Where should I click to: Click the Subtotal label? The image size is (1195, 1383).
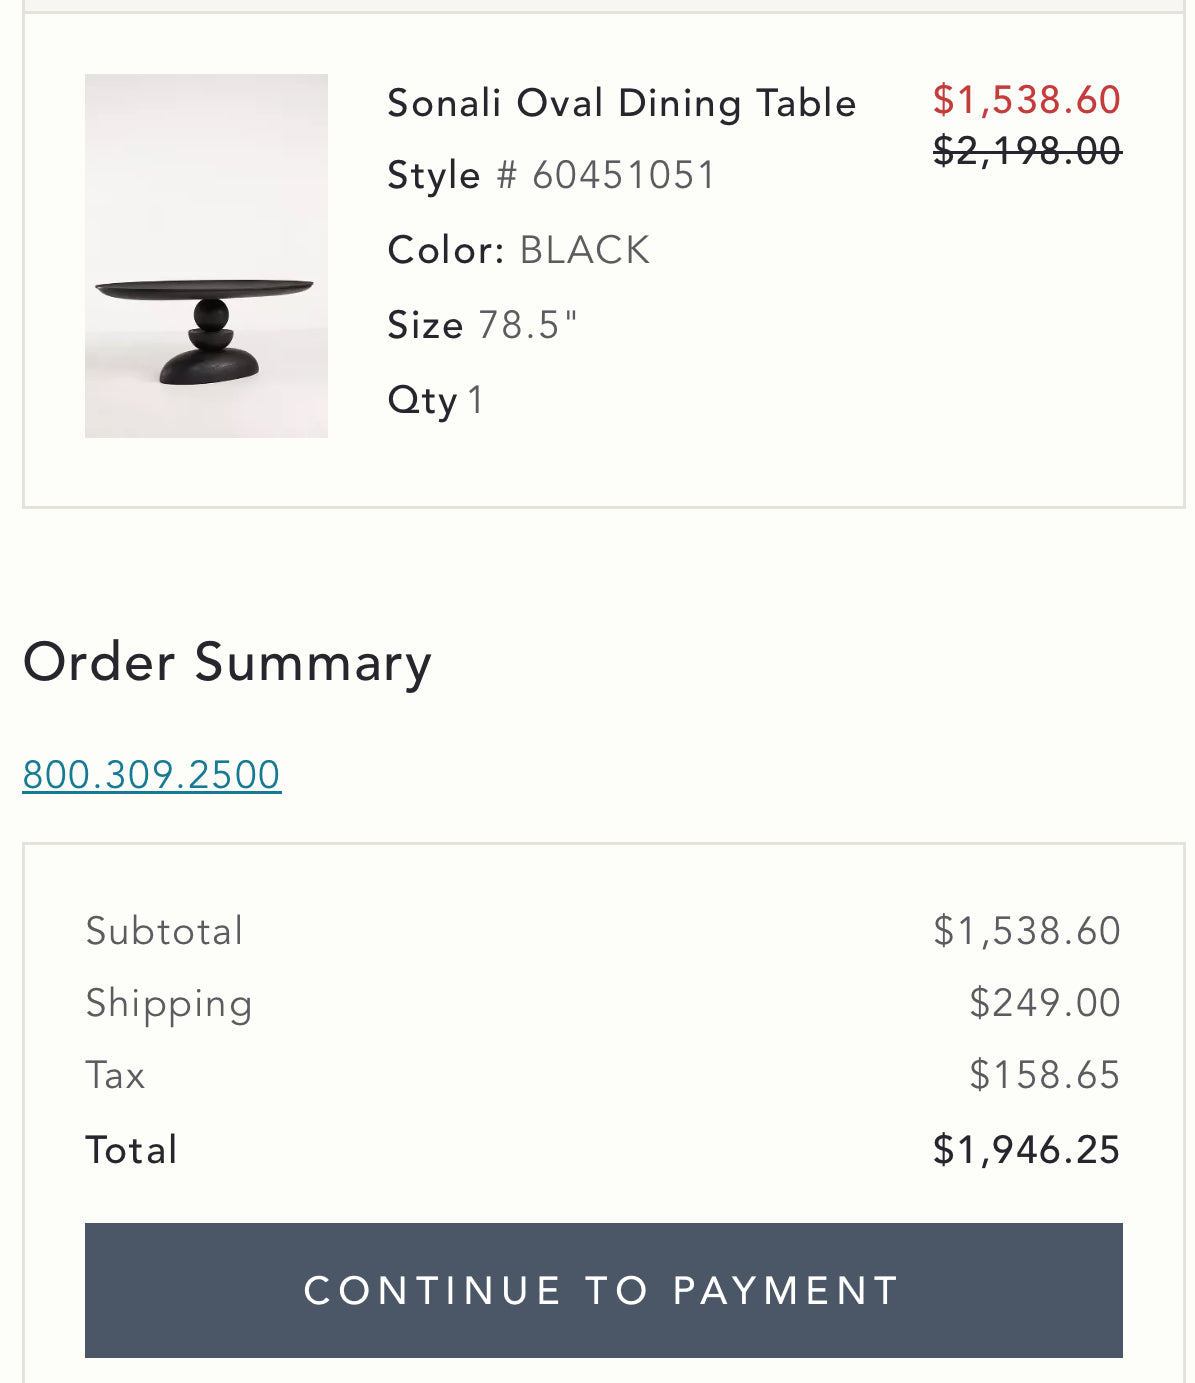point(164,931)
